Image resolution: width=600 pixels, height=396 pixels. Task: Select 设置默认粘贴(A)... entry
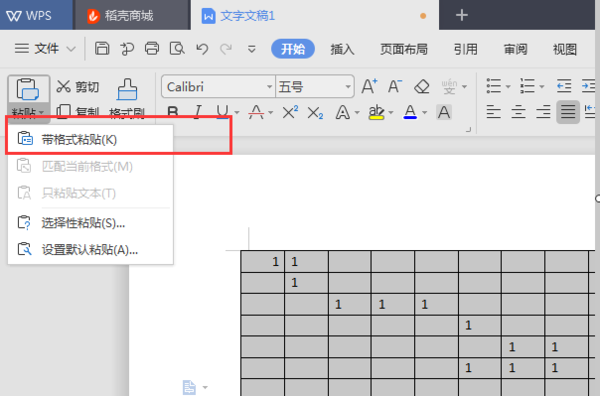tap(90, 250)
